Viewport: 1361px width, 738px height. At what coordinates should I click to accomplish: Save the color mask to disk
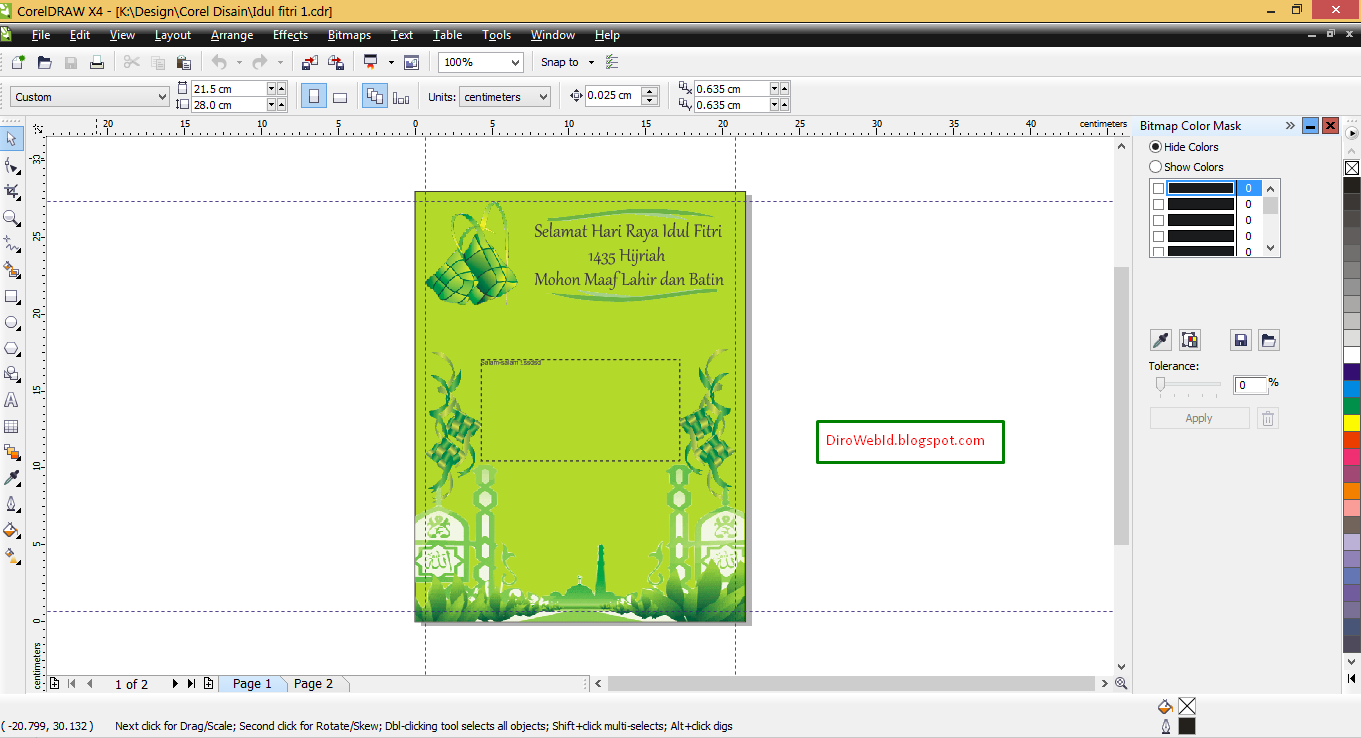click(1240, 340)
